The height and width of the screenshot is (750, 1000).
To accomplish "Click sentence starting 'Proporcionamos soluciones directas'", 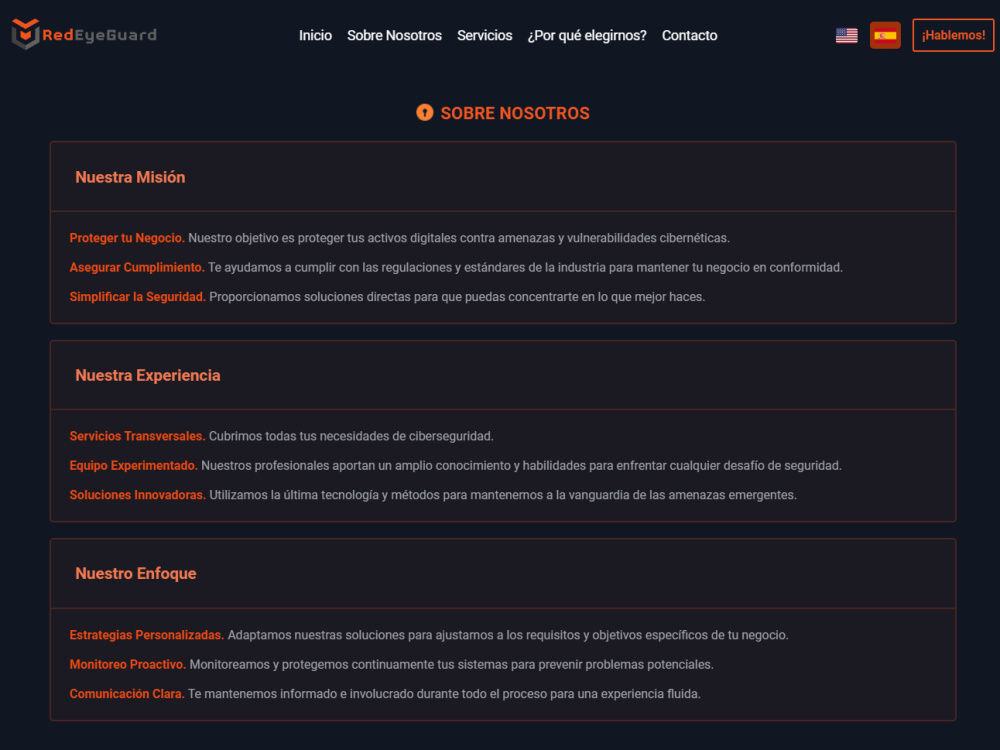I will click(457, 297).
